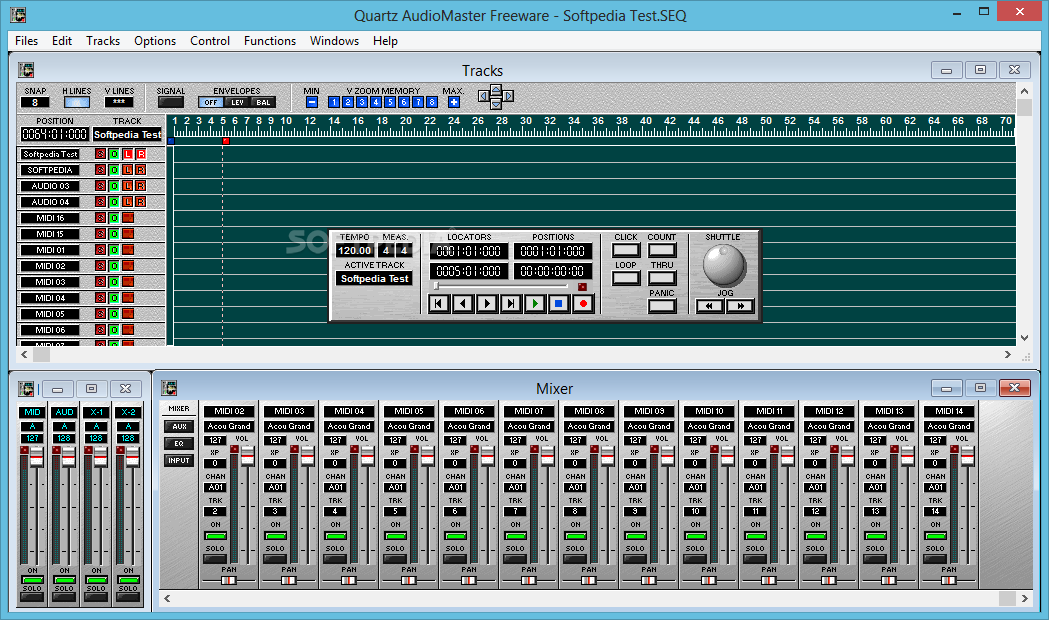Image resolution: width=1049 pixels, height=620 pixels.
Task: Toggle the red record button on MIDI 03 track
Action: click(128, 282)
